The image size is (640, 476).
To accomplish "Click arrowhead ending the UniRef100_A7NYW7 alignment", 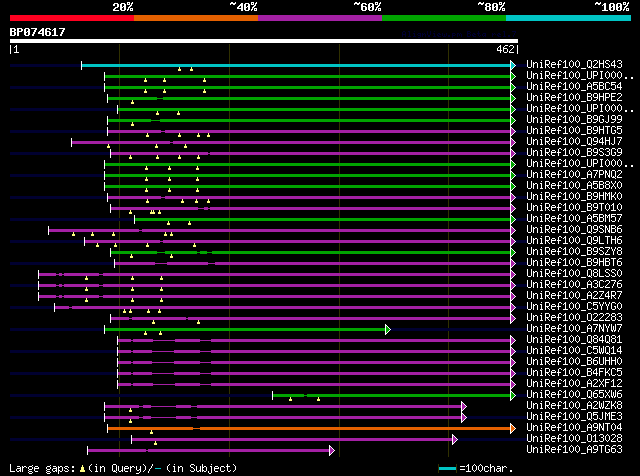I will click(x=388, y=329).
